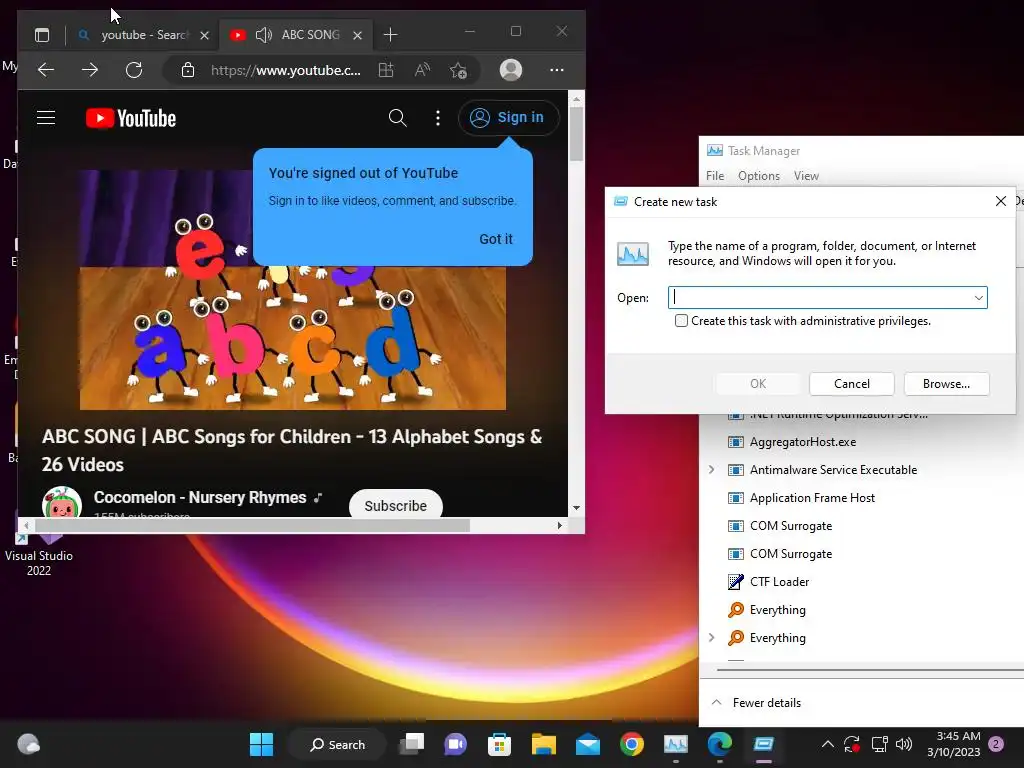Open YouTube settings three-dot menu
1024x768 pixels.
[438, 118]
